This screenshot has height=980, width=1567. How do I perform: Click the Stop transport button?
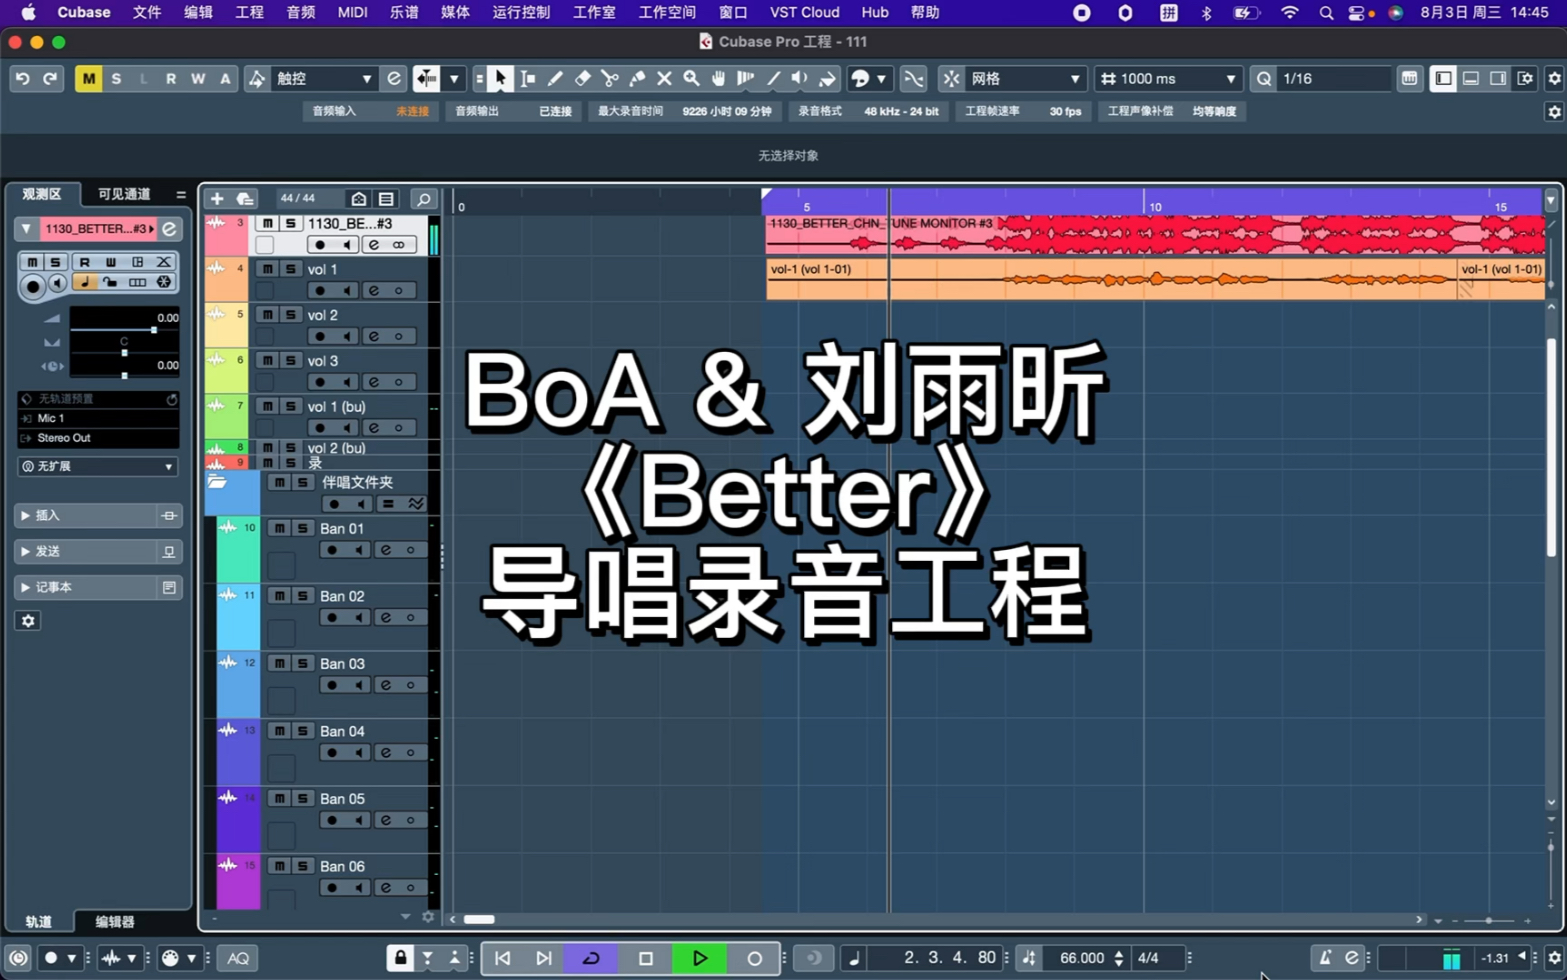(x=646, y=958)
